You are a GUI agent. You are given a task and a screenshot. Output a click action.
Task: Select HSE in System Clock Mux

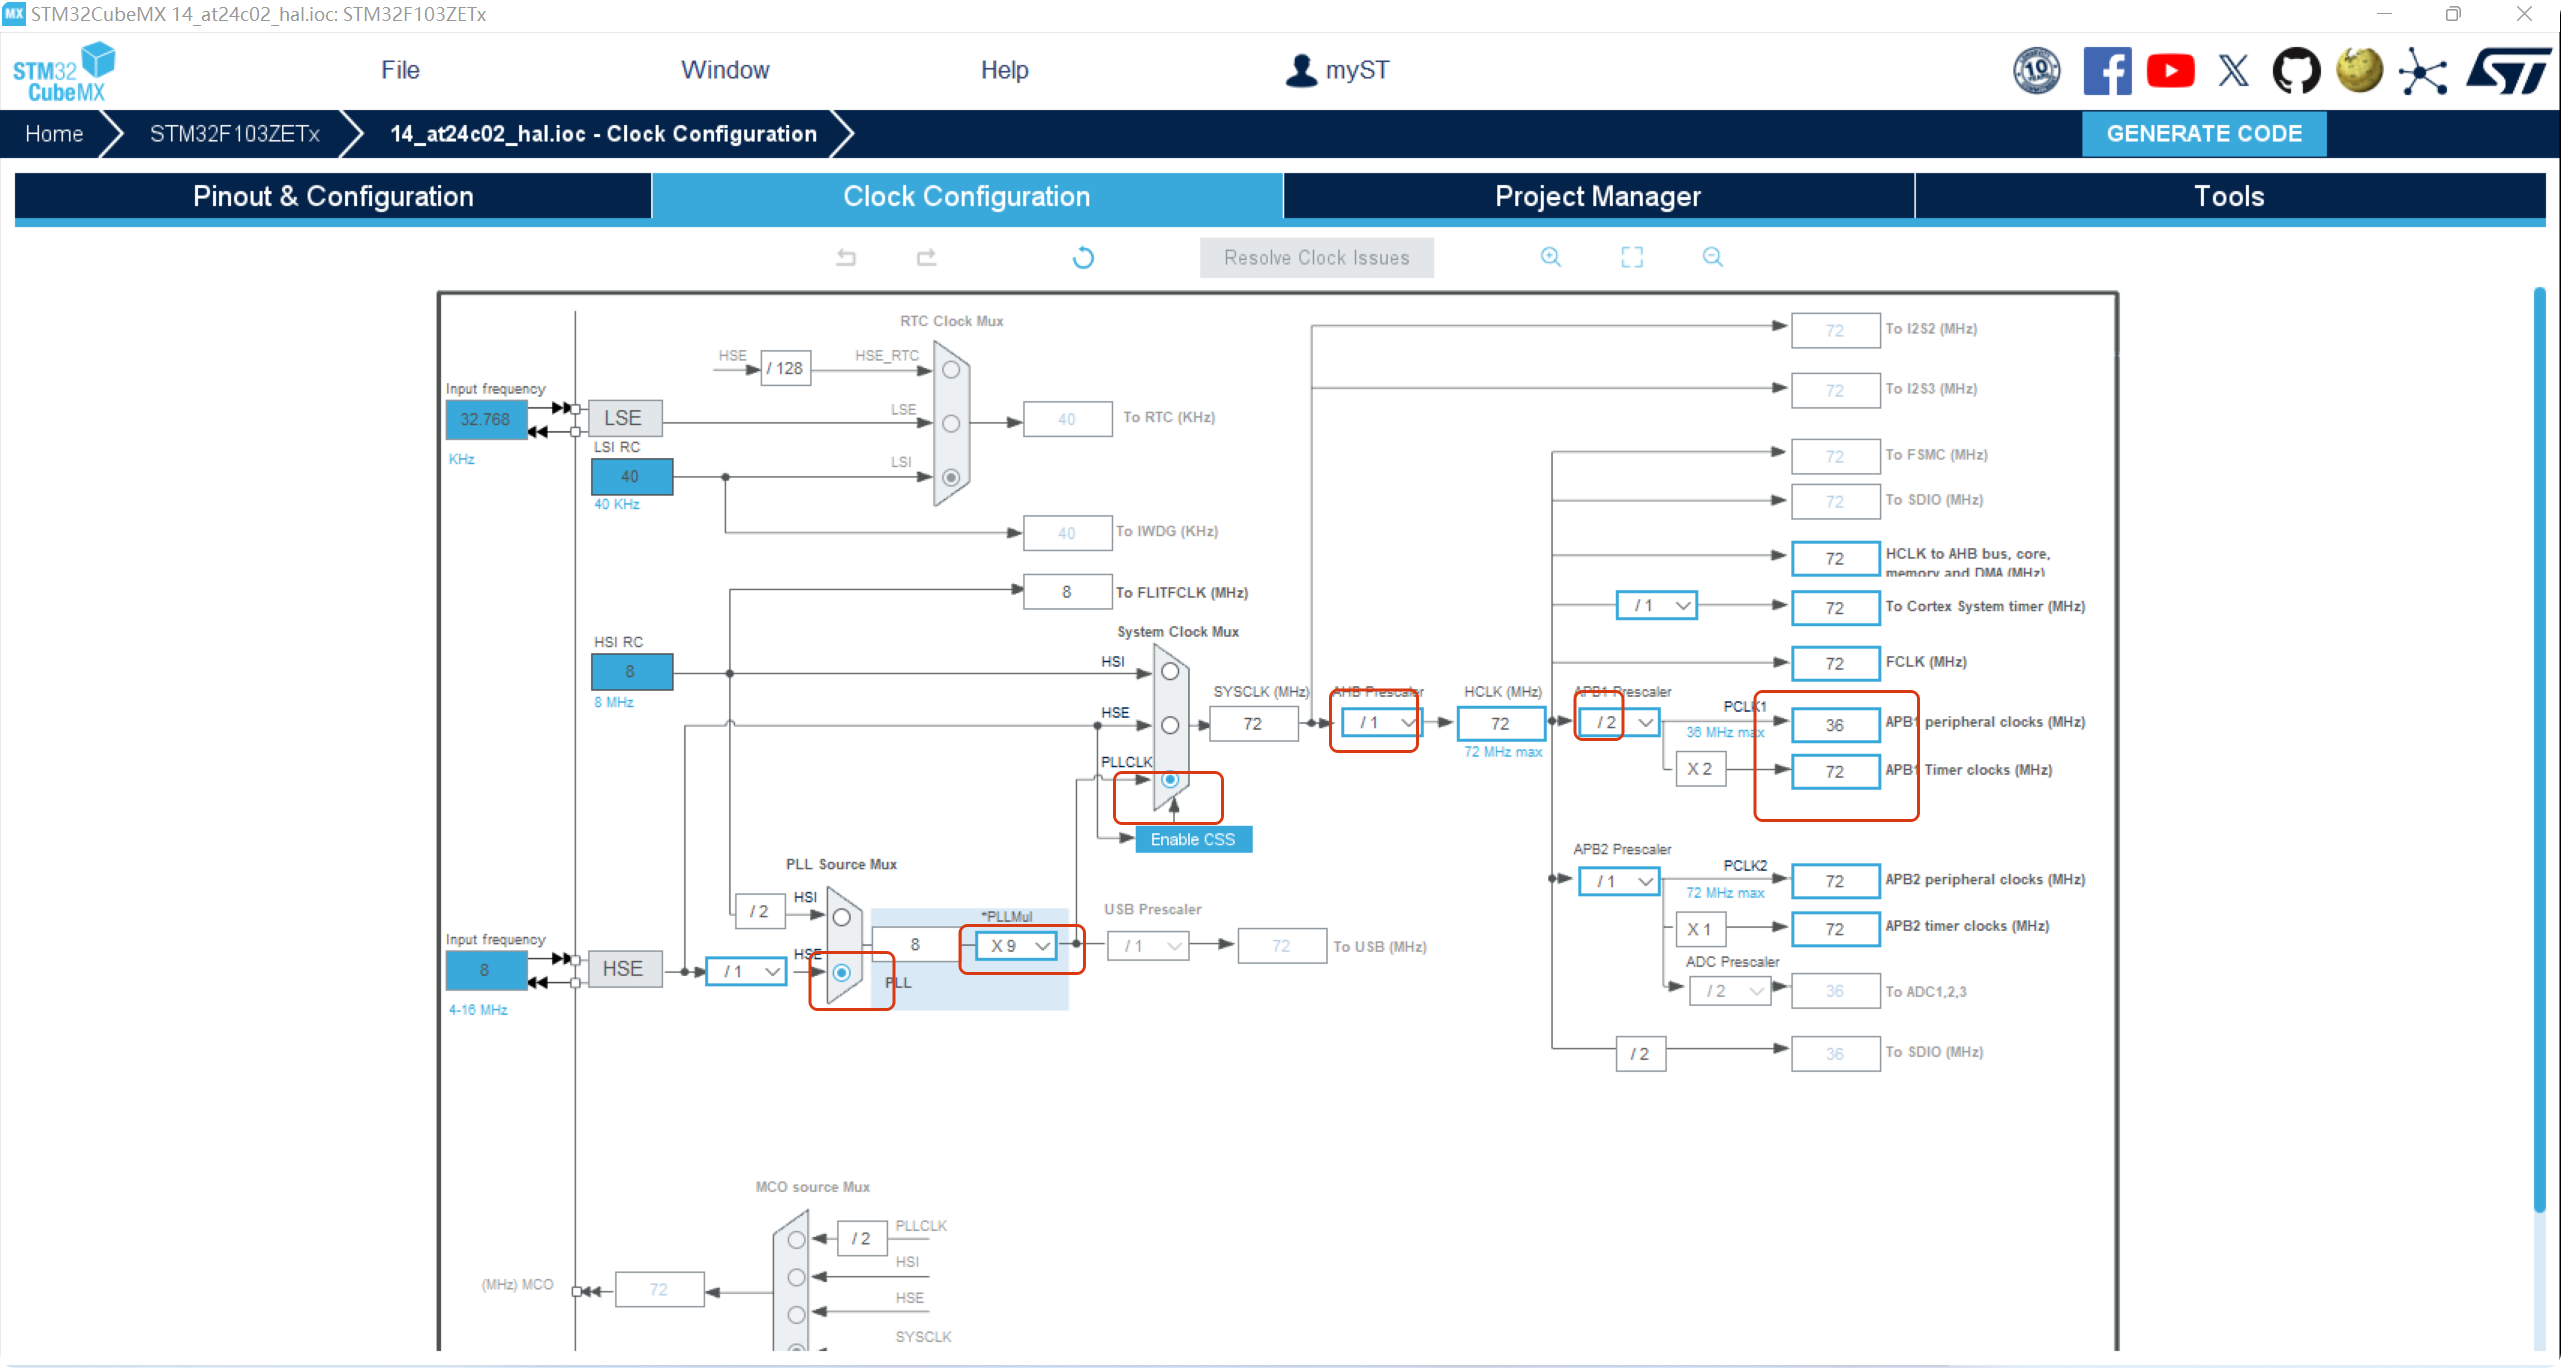point(1170,725)
